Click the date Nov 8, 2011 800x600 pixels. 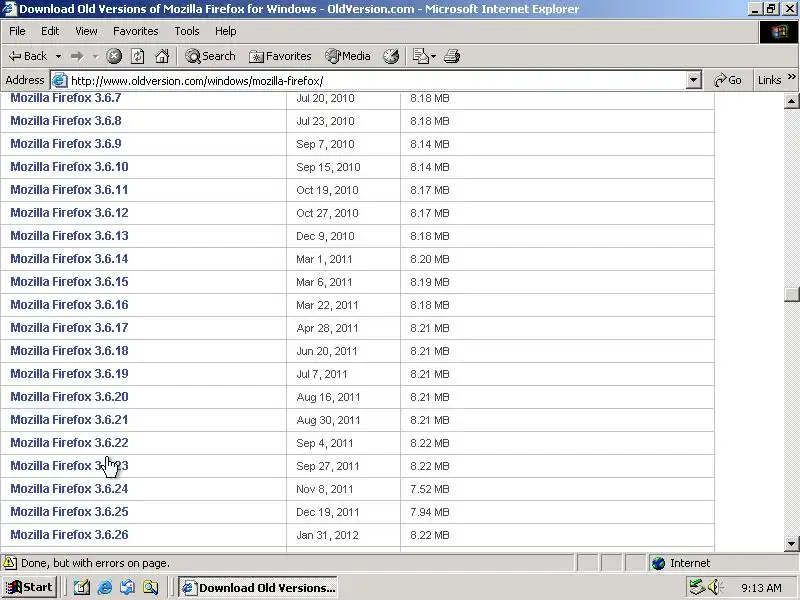click(x=324, y=489)
